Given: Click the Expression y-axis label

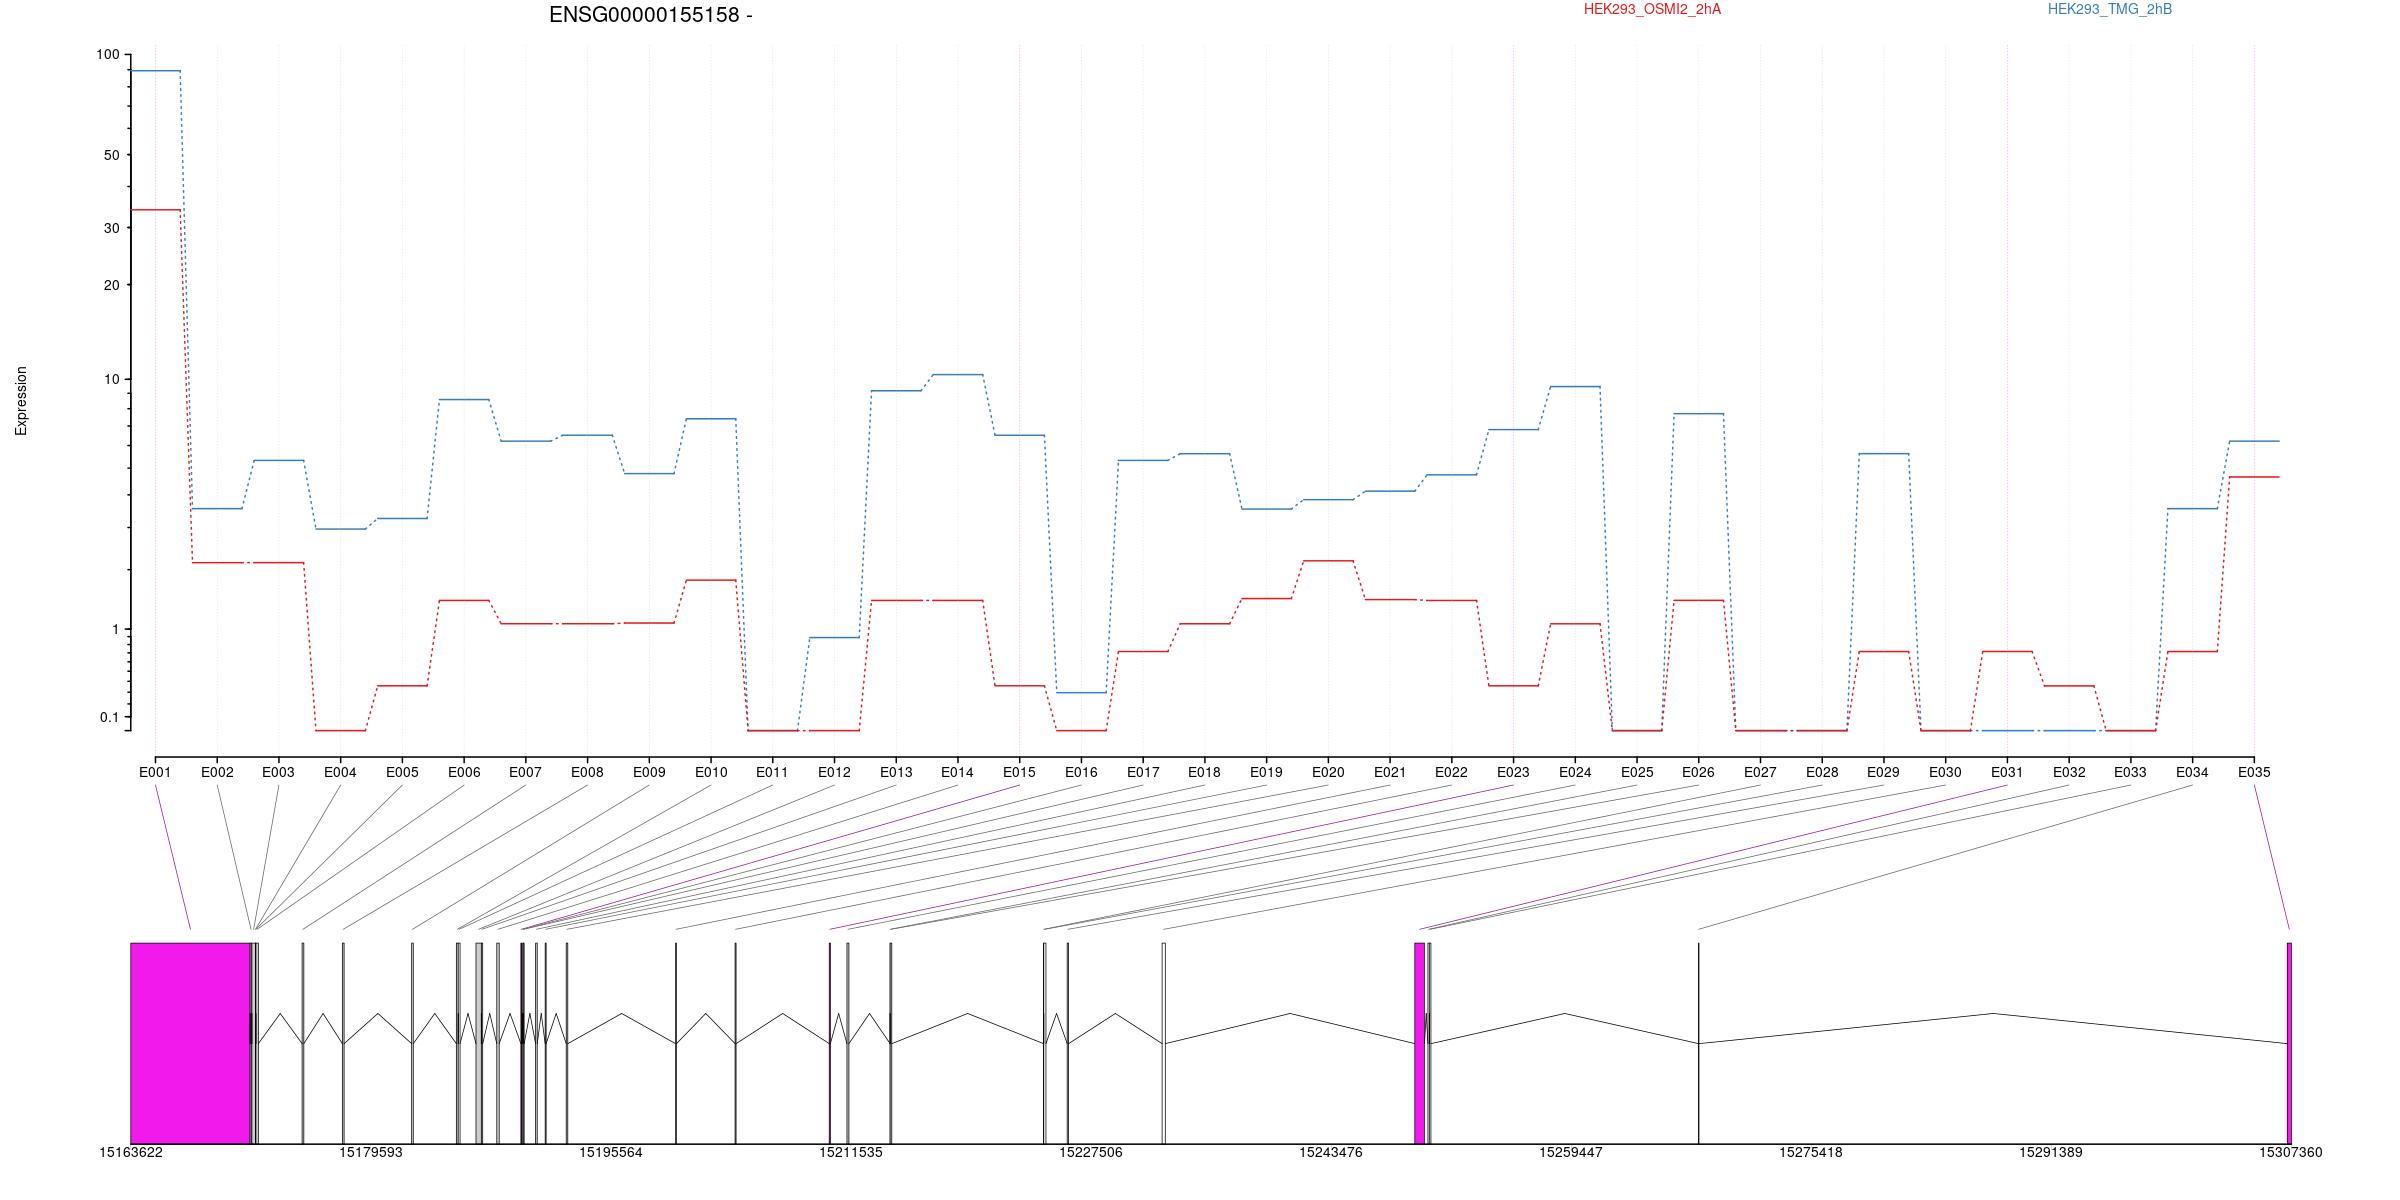Looking at the screenshot, I should (x=21, y=401).
